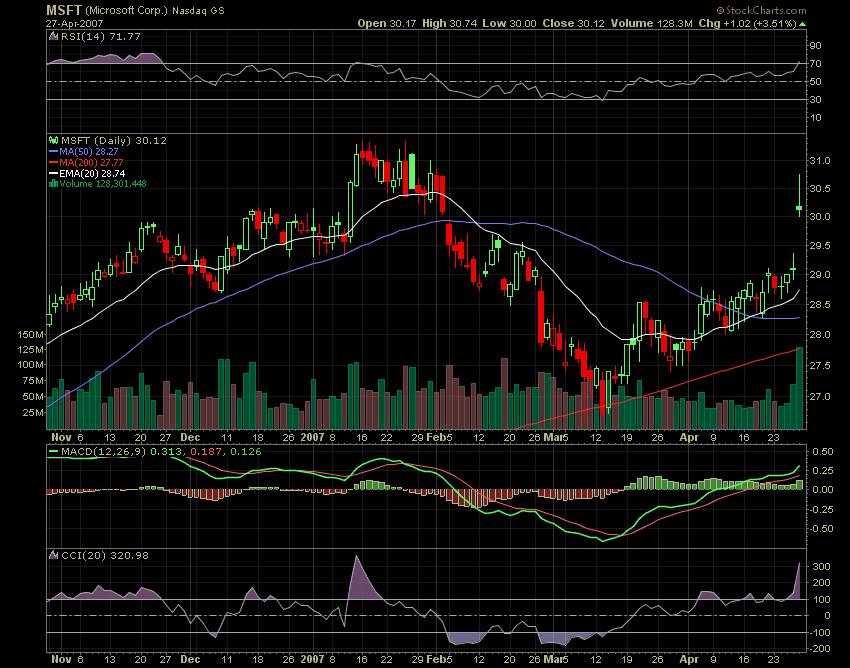850x668 pixels.
Task: Click the blue MA(50) legend line
Action: click(x=54, y=152)
